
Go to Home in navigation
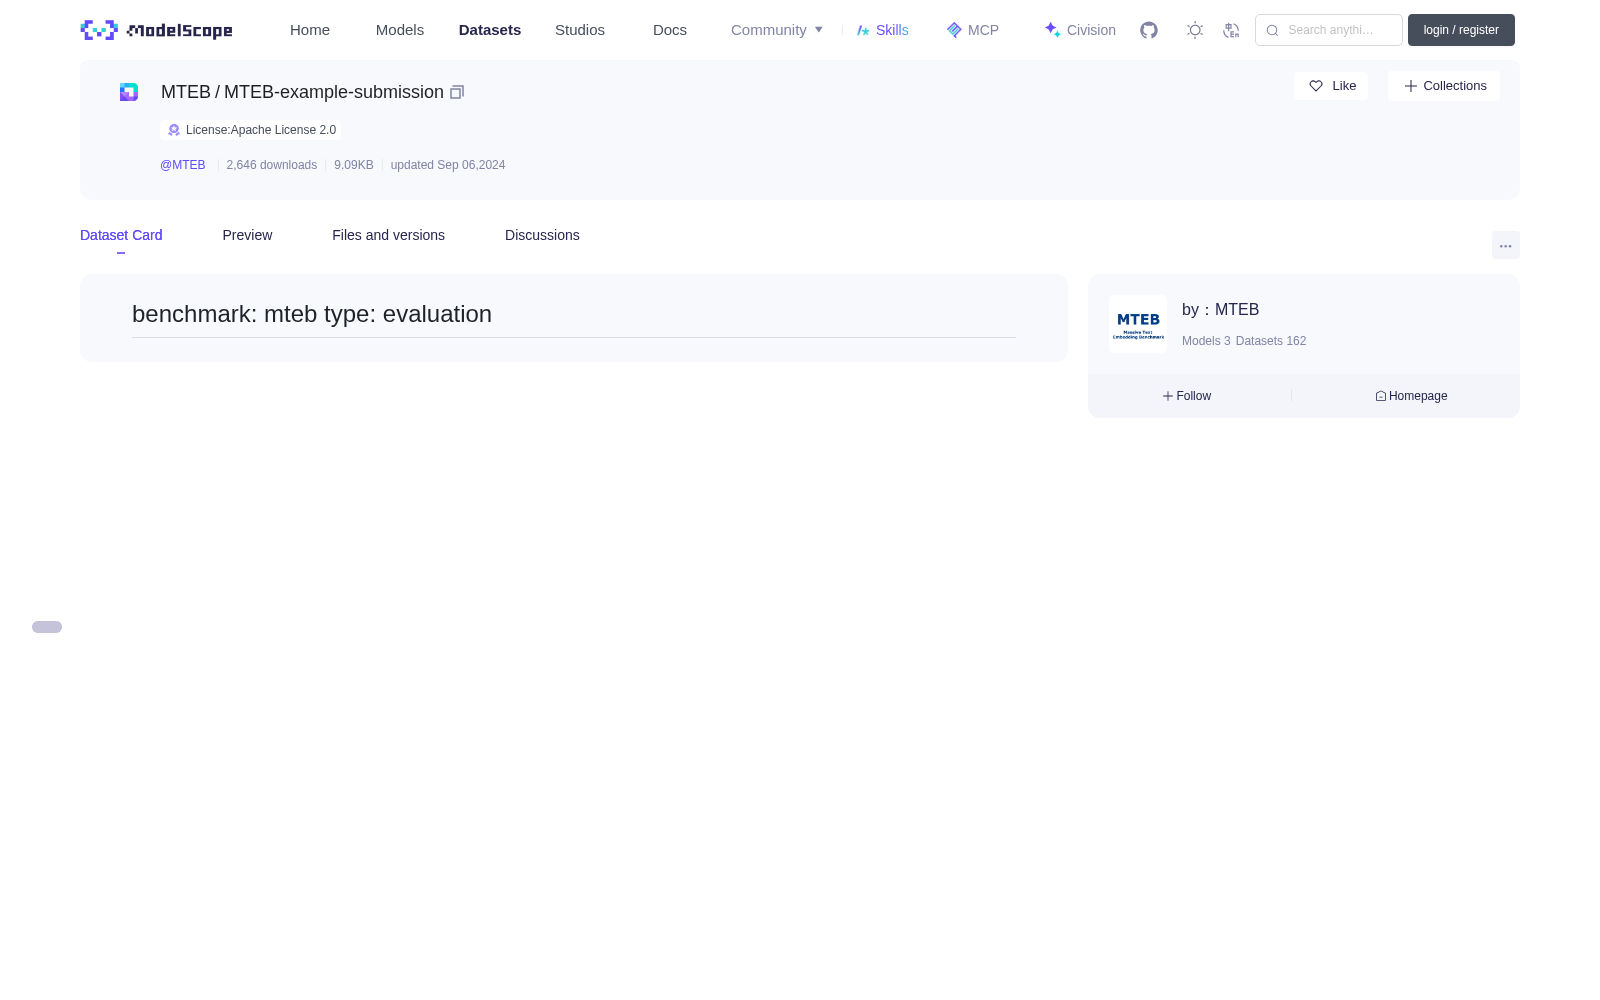(310, 30)
